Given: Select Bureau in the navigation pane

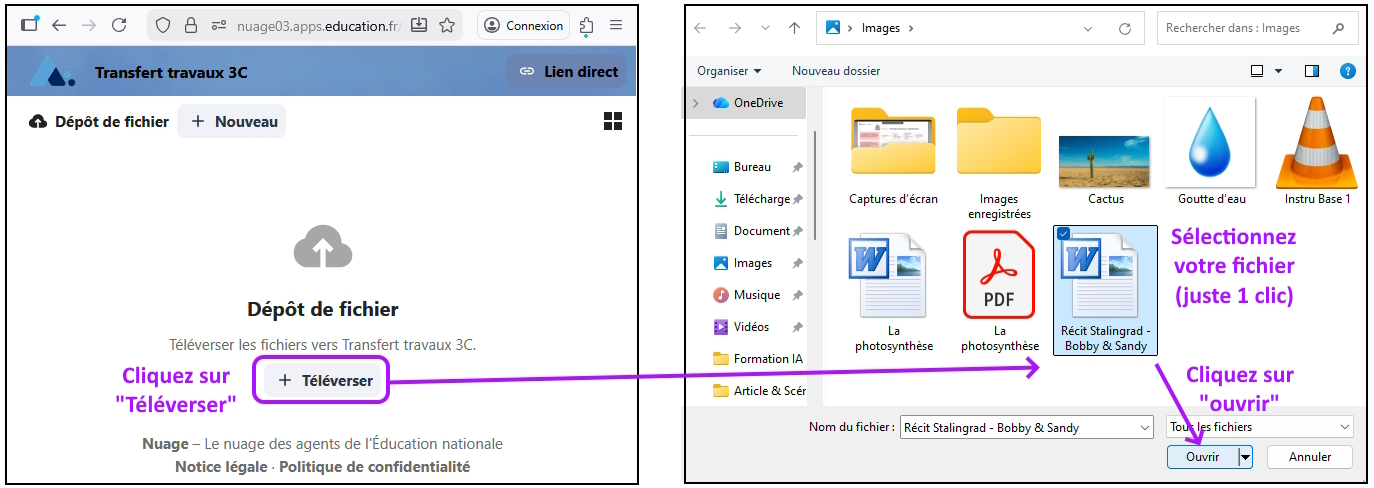Looking at the screenshot, I should (x=752, y=167).
